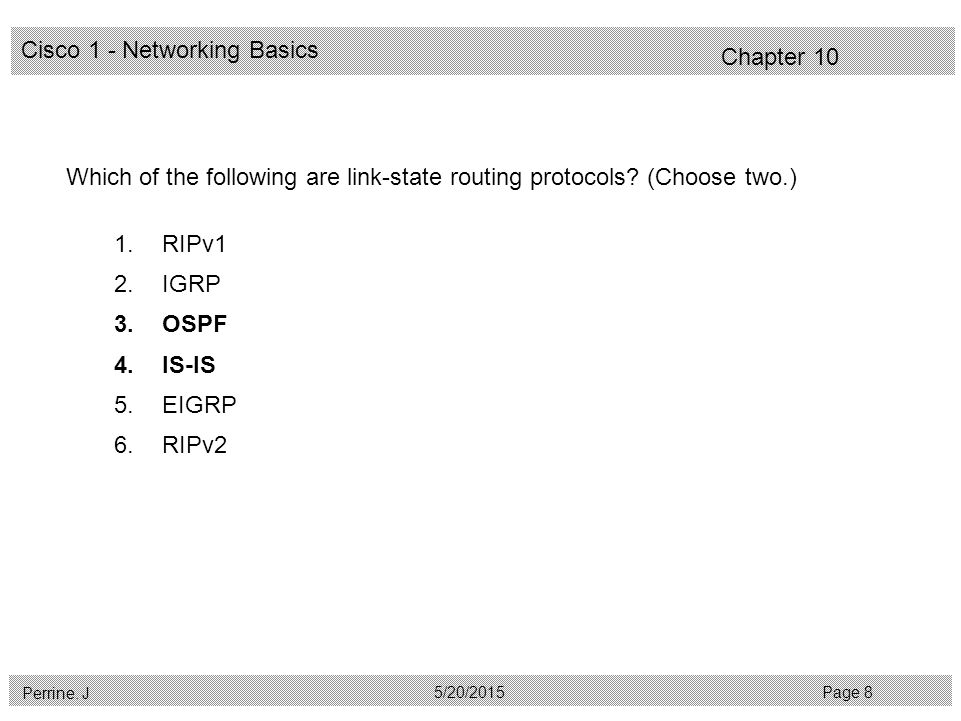The image size is (961, 721).
Task: Select answer option RIPv2
Action: click(x=194, y=444)
